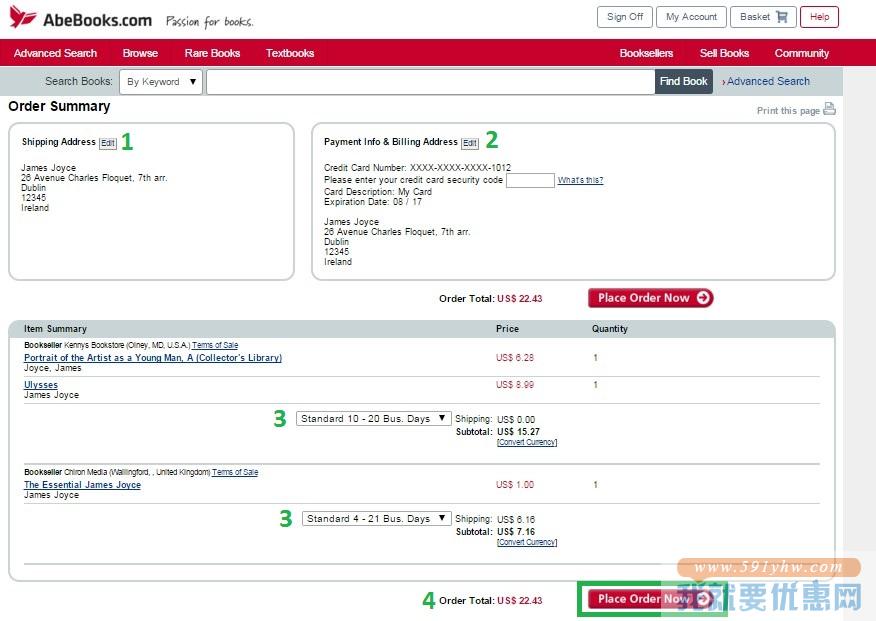This screenshot has height=621, width=876.
Task: Click the credit card security code field
Action: (530, 180)
